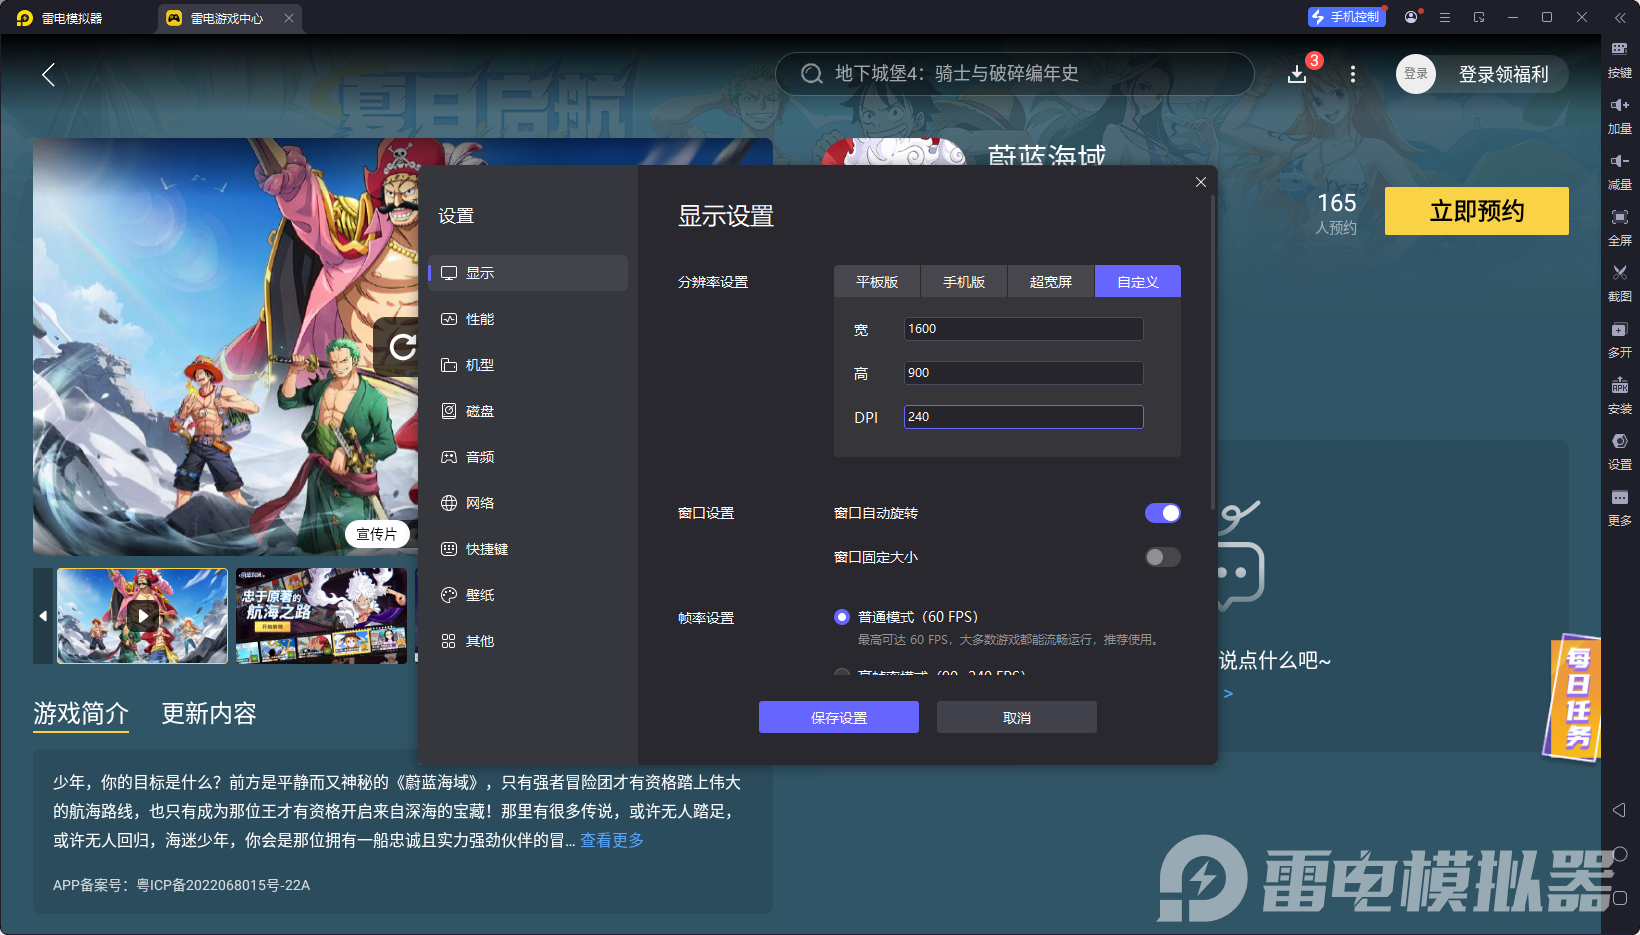This screenshot has height=935, width=1640.
Task: Open the 壁纸 settings section
Action: tap(528, 595)
